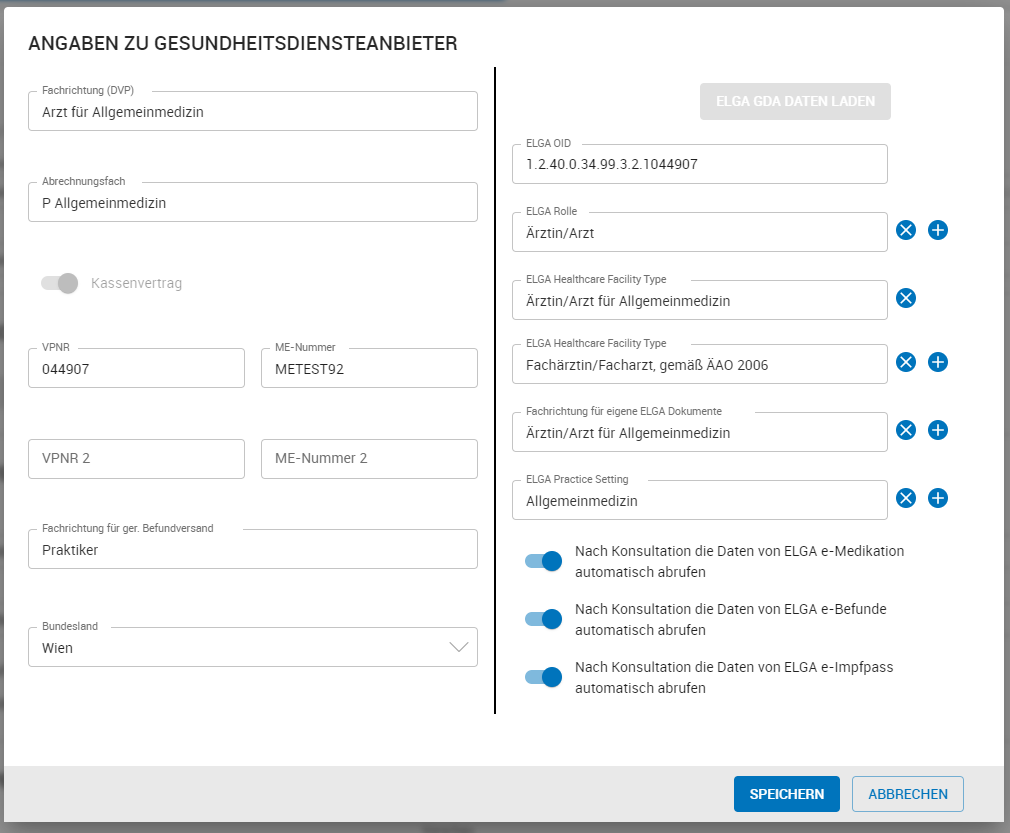Click the ELGA GDA DATEN LADEN button

[x=795, y=101]
